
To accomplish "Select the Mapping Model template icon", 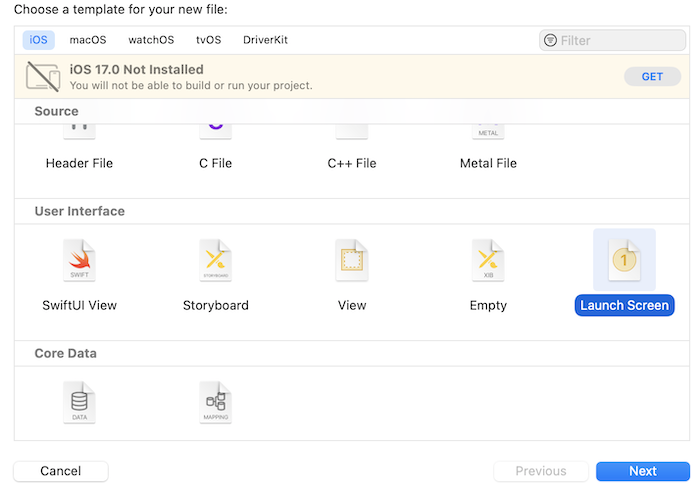I will [216, 402].
